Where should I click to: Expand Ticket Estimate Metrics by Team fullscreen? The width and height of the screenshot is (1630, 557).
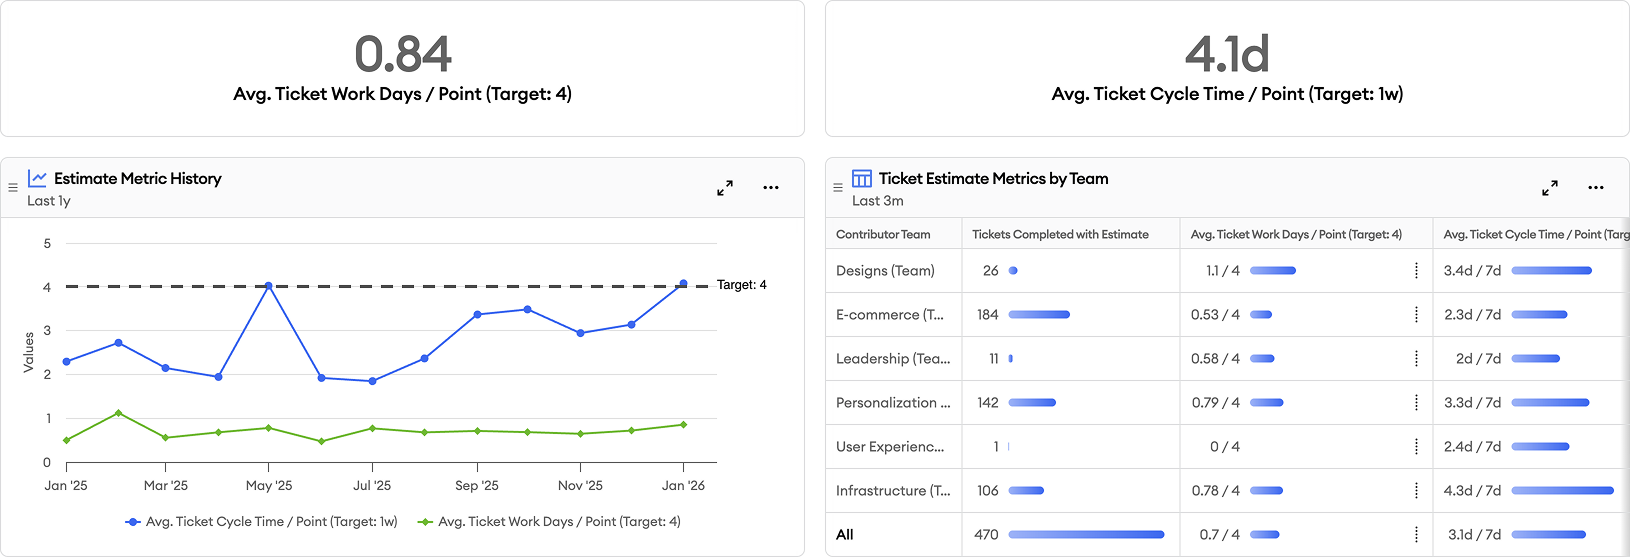(1550, 188)
